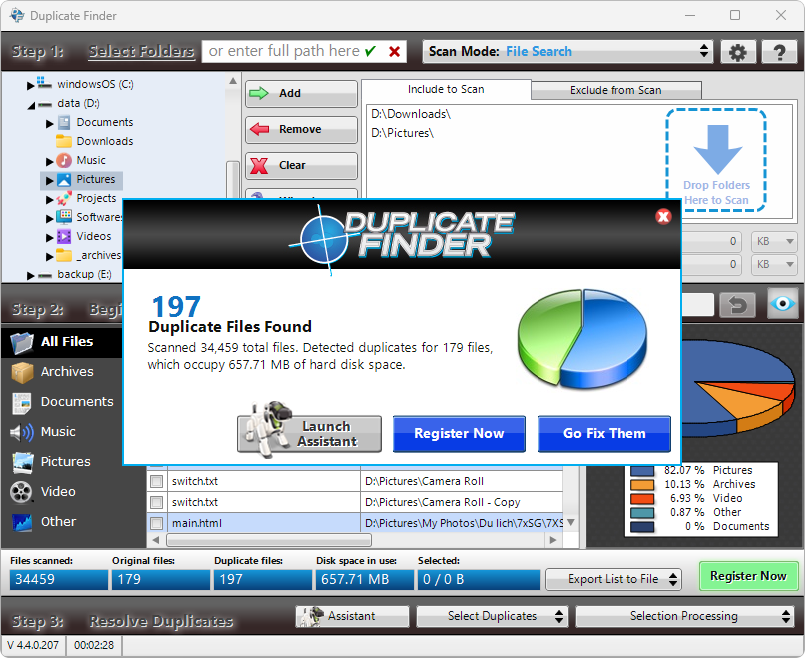
Task: Open the Selection Processing dropdown
Action: 684,616
